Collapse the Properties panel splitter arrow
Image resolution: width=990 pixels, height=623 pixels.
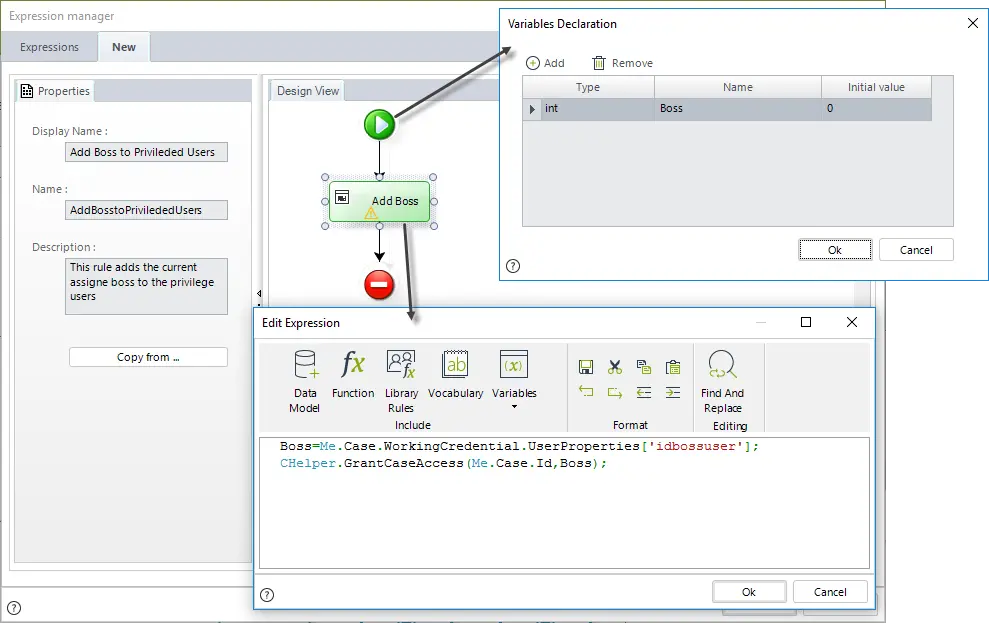tap(259, 294)
